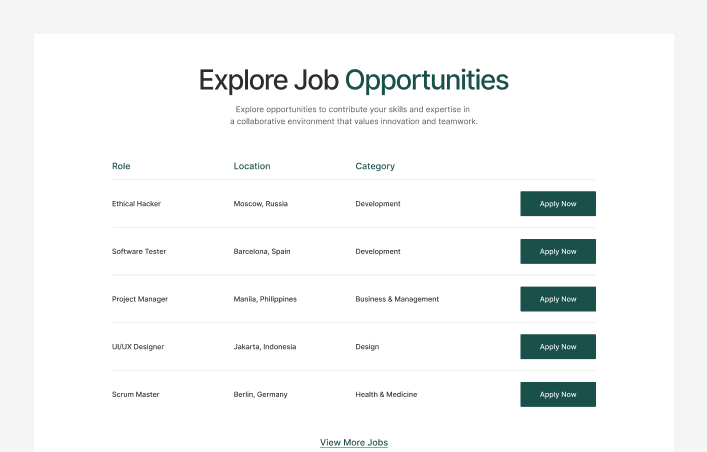Apply Now for Project Manager role

pos(557,299)
